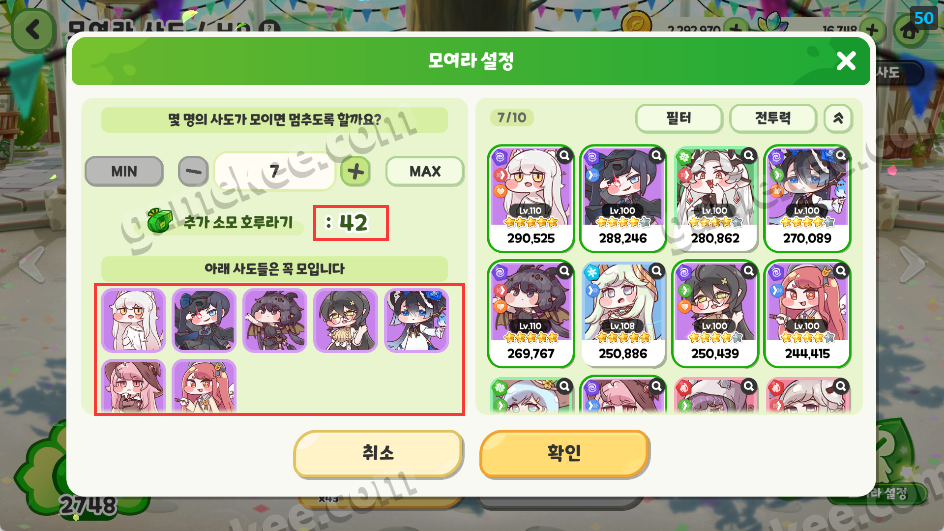Image resolution: width=944 pixels, height=531 pixels.
Task: Open the 필터 filter options
Action: (678, 118)
